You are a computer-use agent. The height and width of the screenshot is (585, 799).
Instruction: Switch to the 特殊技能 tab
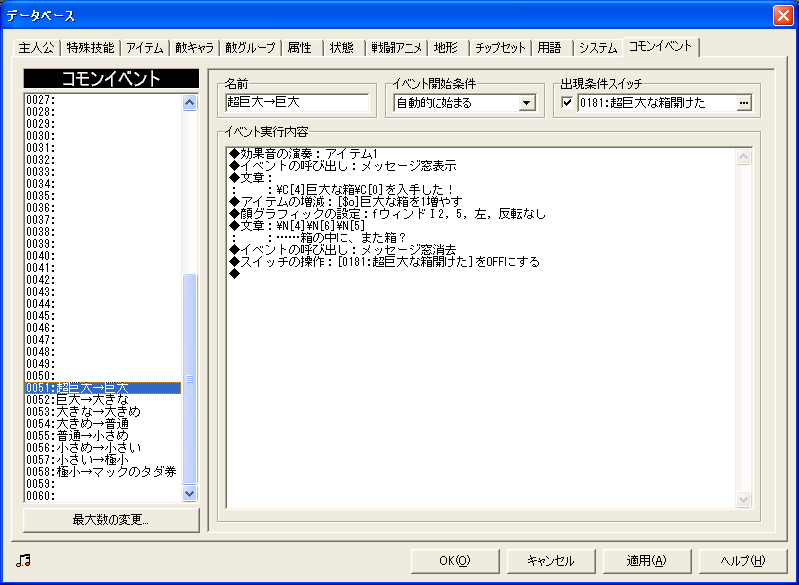[90, 48]
